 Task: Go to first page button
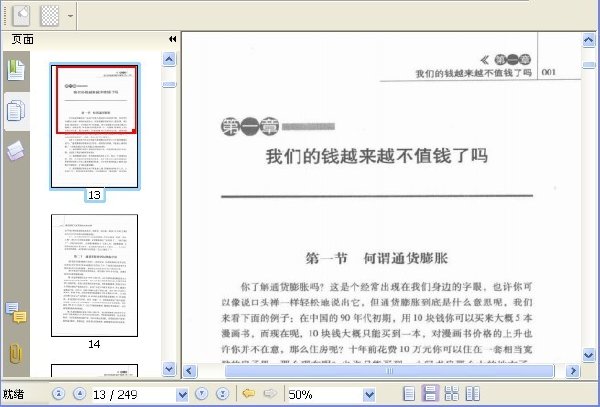pyautogui.click(x=58, y=394)
